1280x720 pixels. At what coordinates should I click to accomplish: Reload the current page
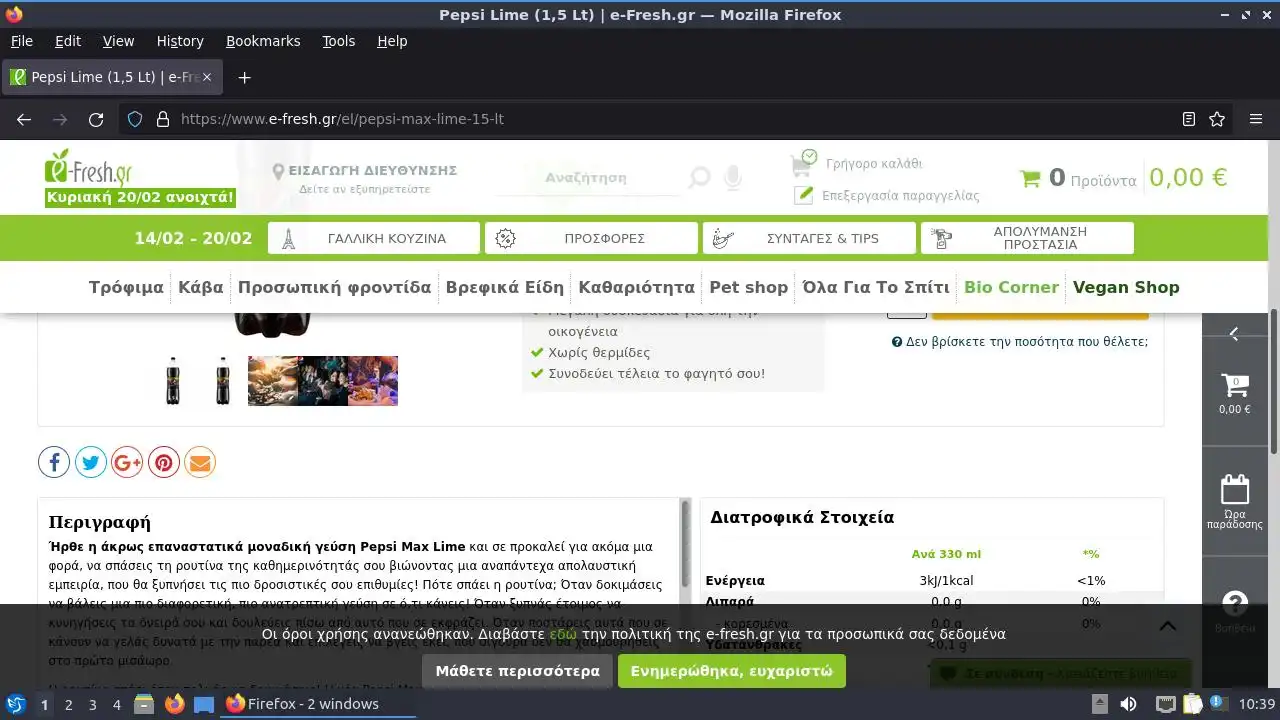pos(96,119)
